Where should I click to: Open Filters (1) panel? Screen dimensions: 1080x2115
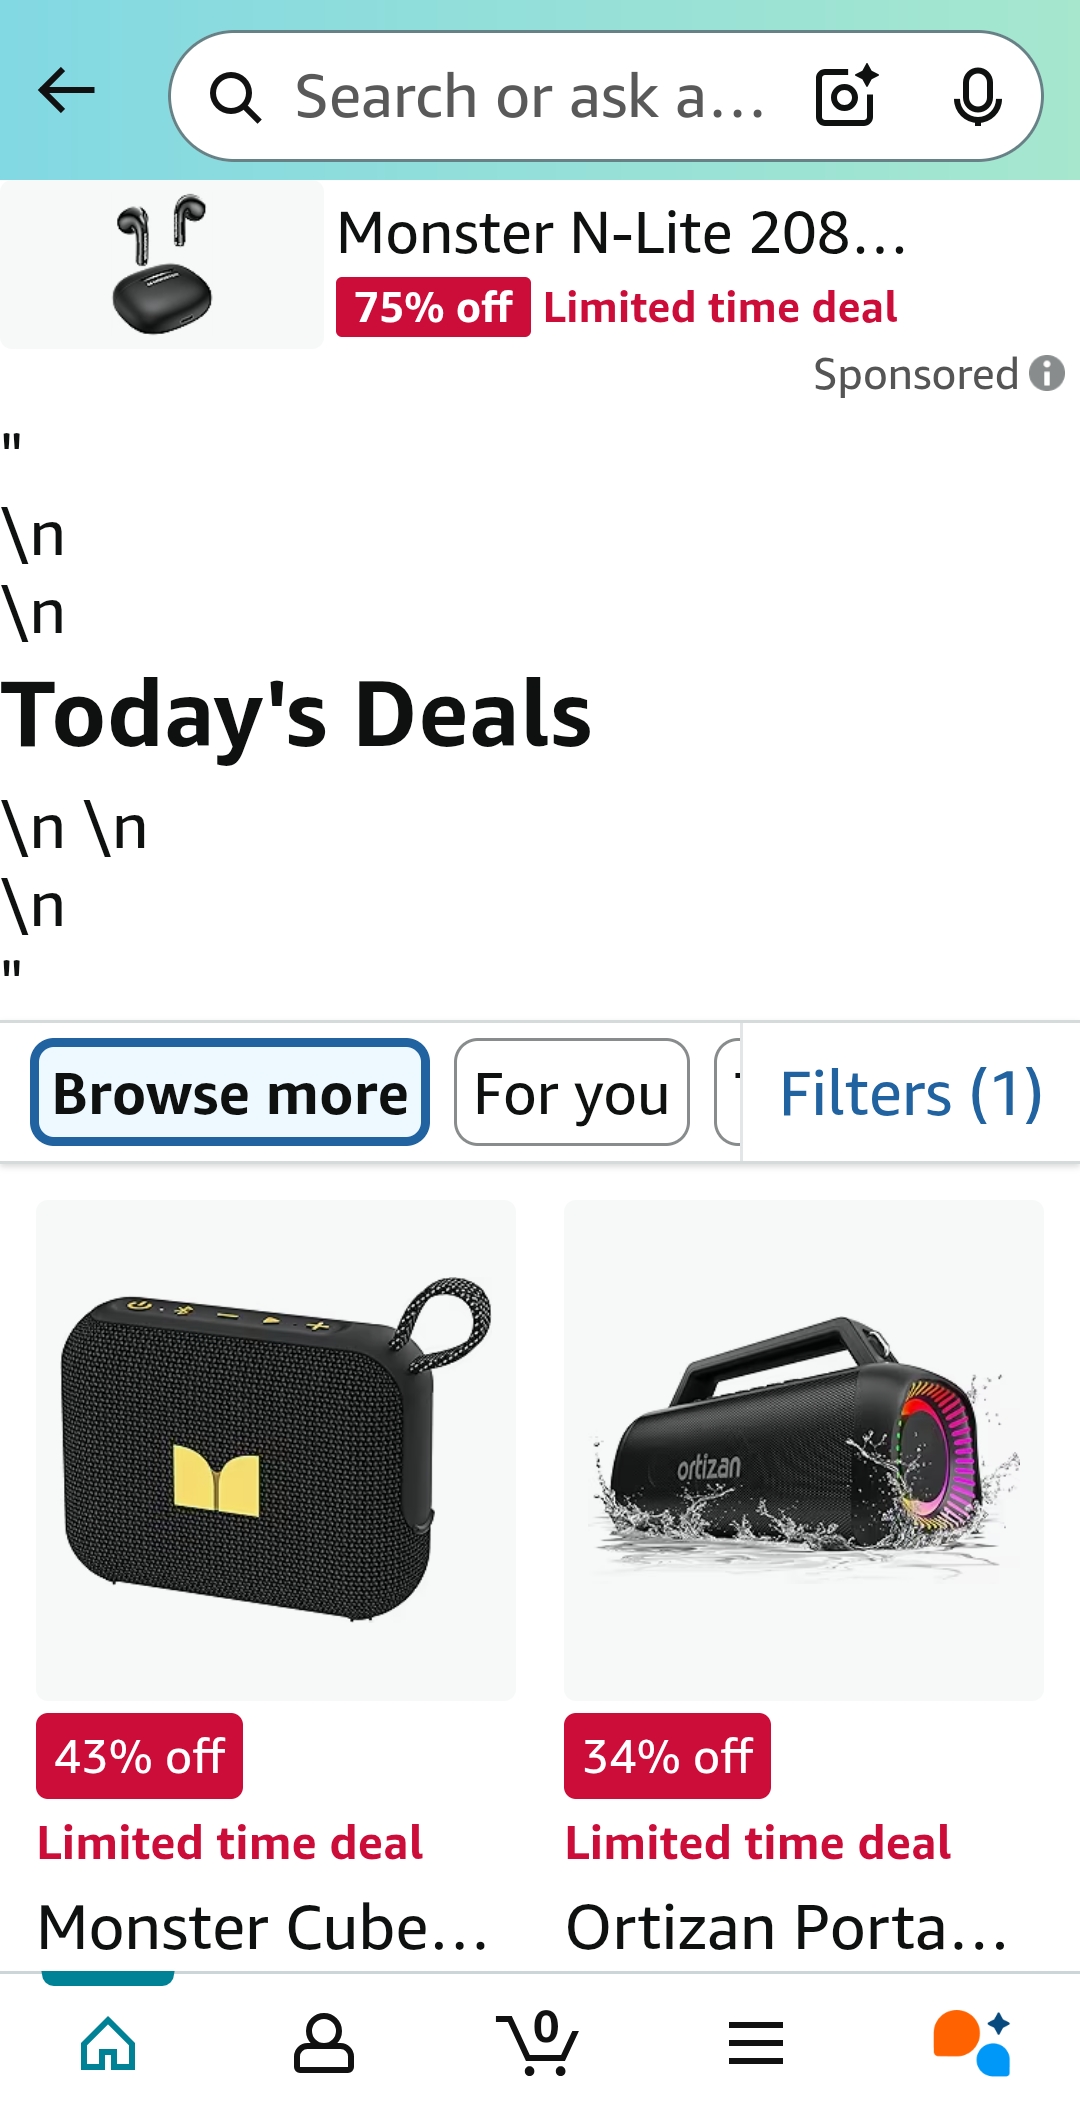point(911,1093)
